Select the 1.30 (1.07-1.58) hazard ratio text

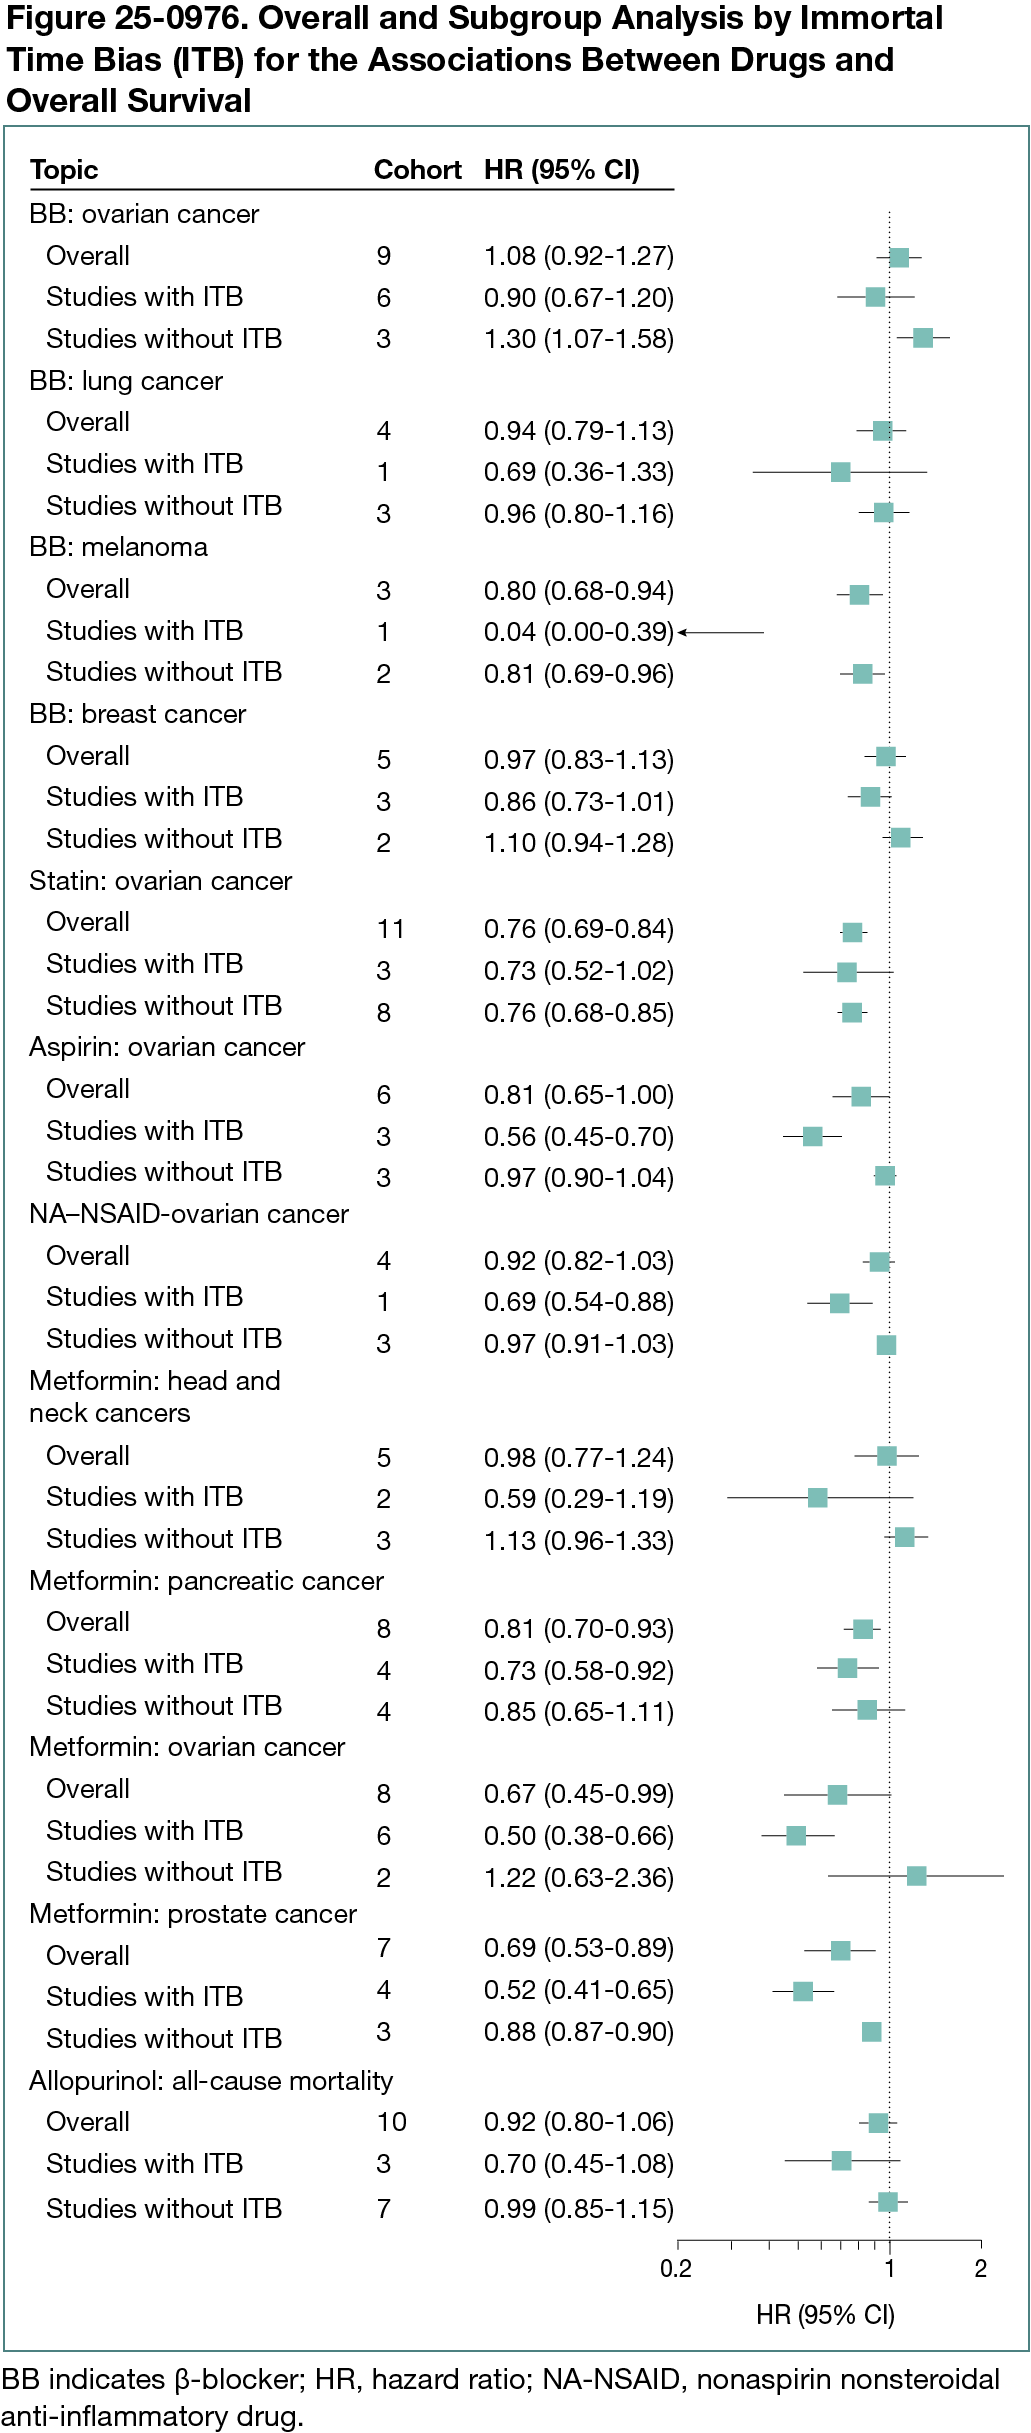click(578, 339)
